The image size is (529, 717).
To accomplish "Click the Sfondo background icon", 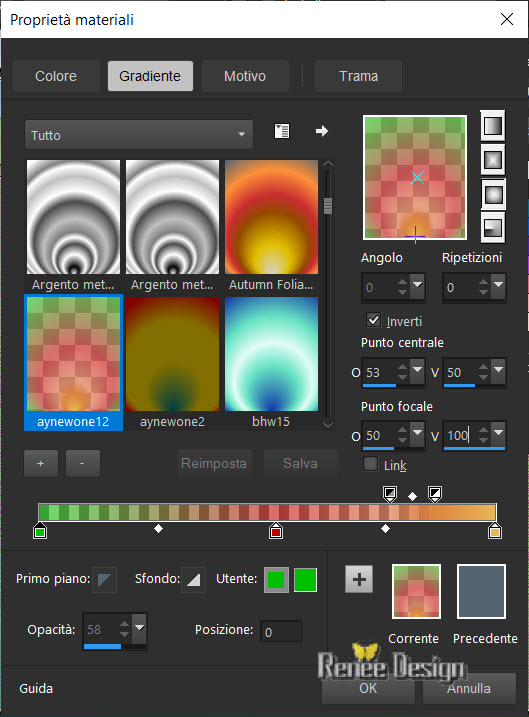I will click(x=193, y=580).
